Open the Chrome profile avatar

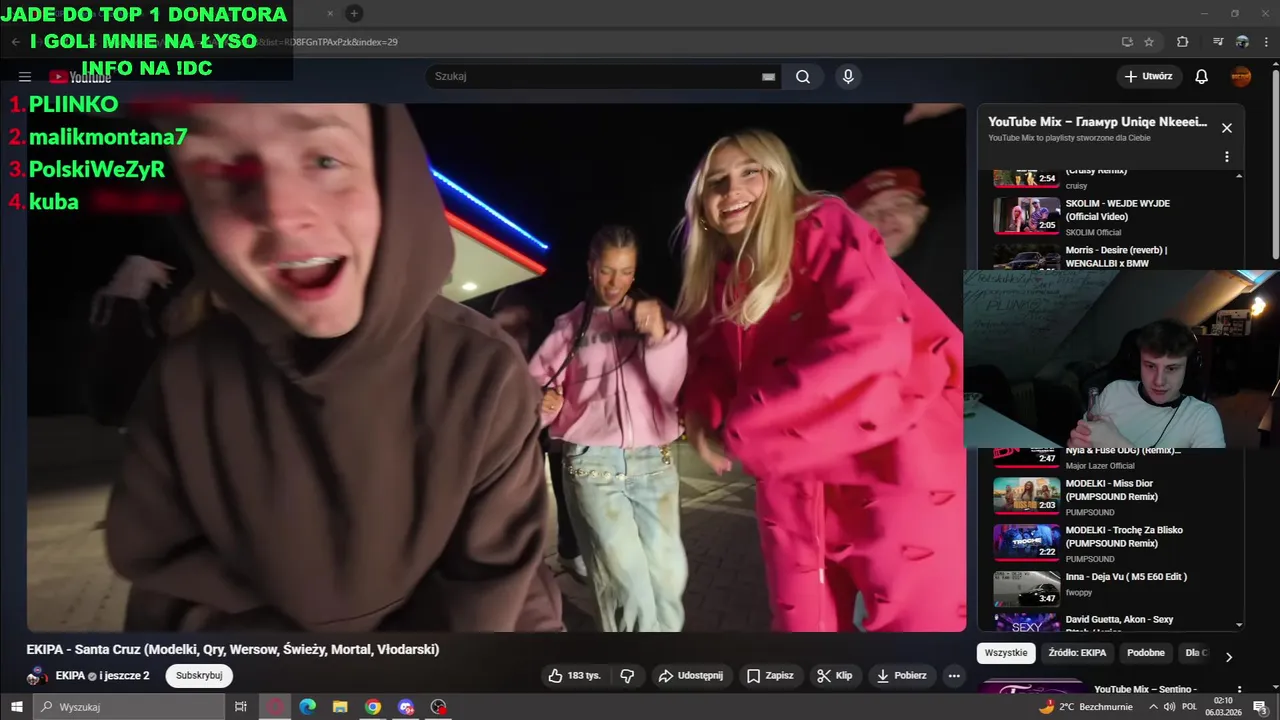(1242, 42)
